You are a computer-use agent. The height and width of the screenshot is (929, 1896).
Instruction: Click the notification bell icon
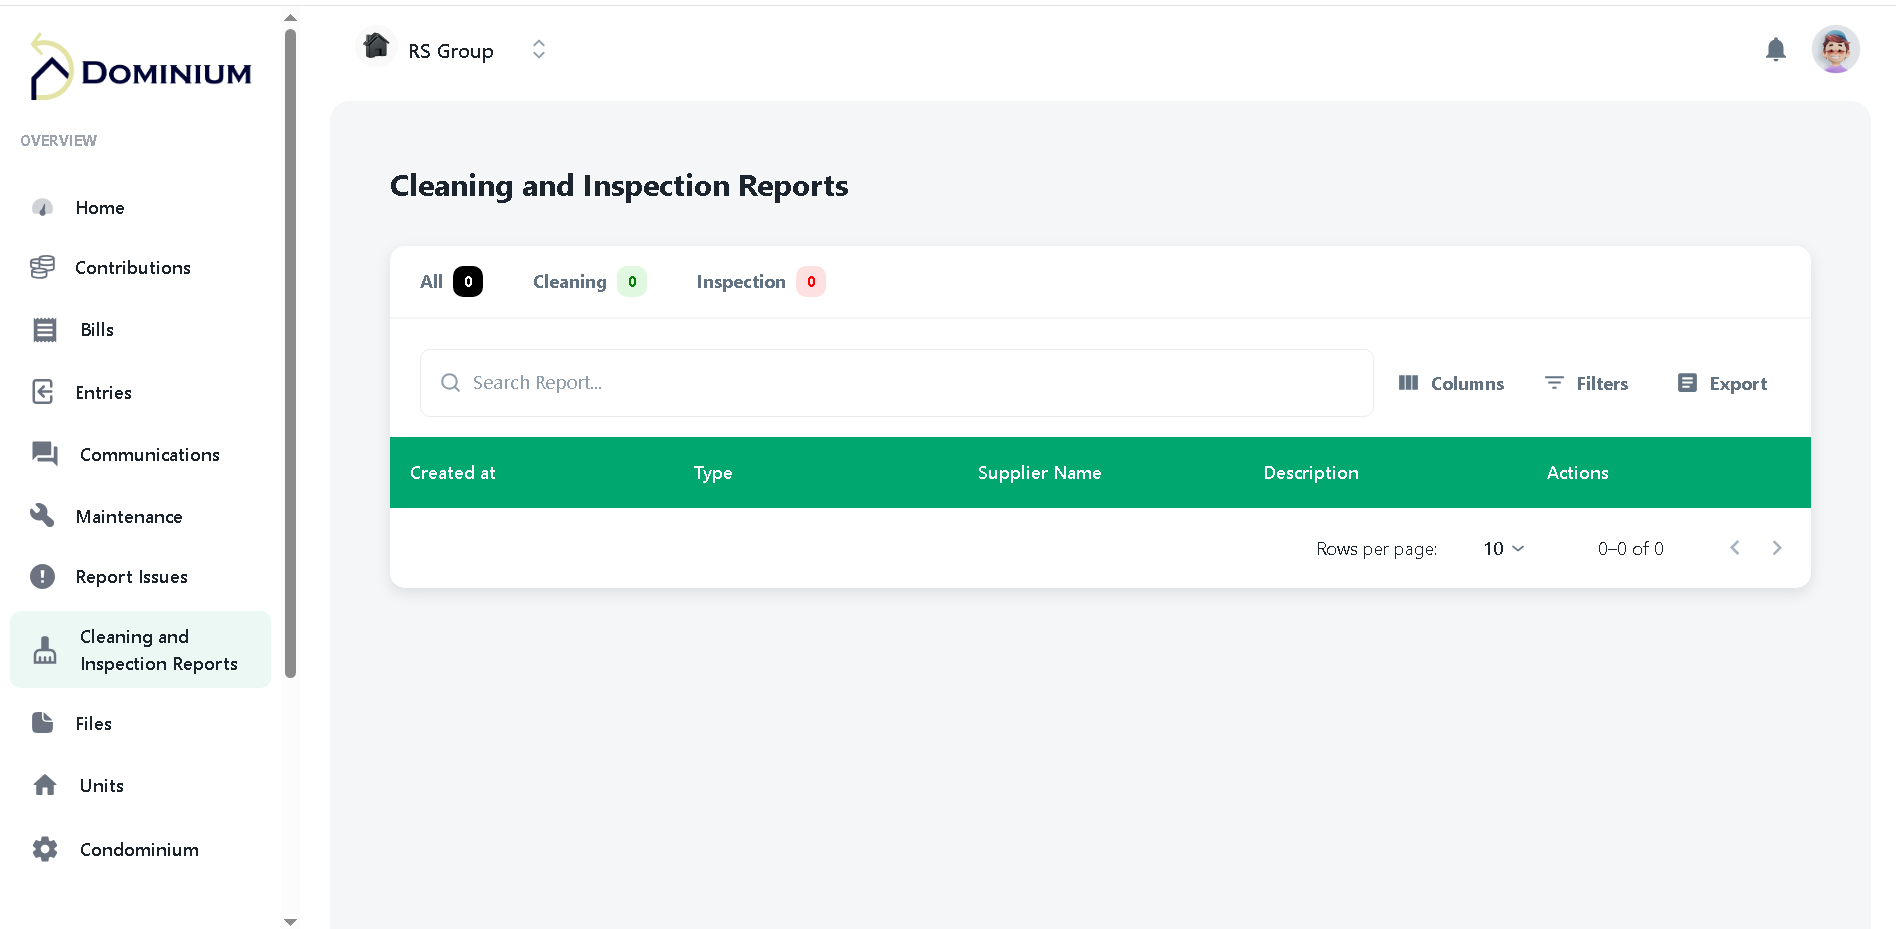click(1776, 48)
